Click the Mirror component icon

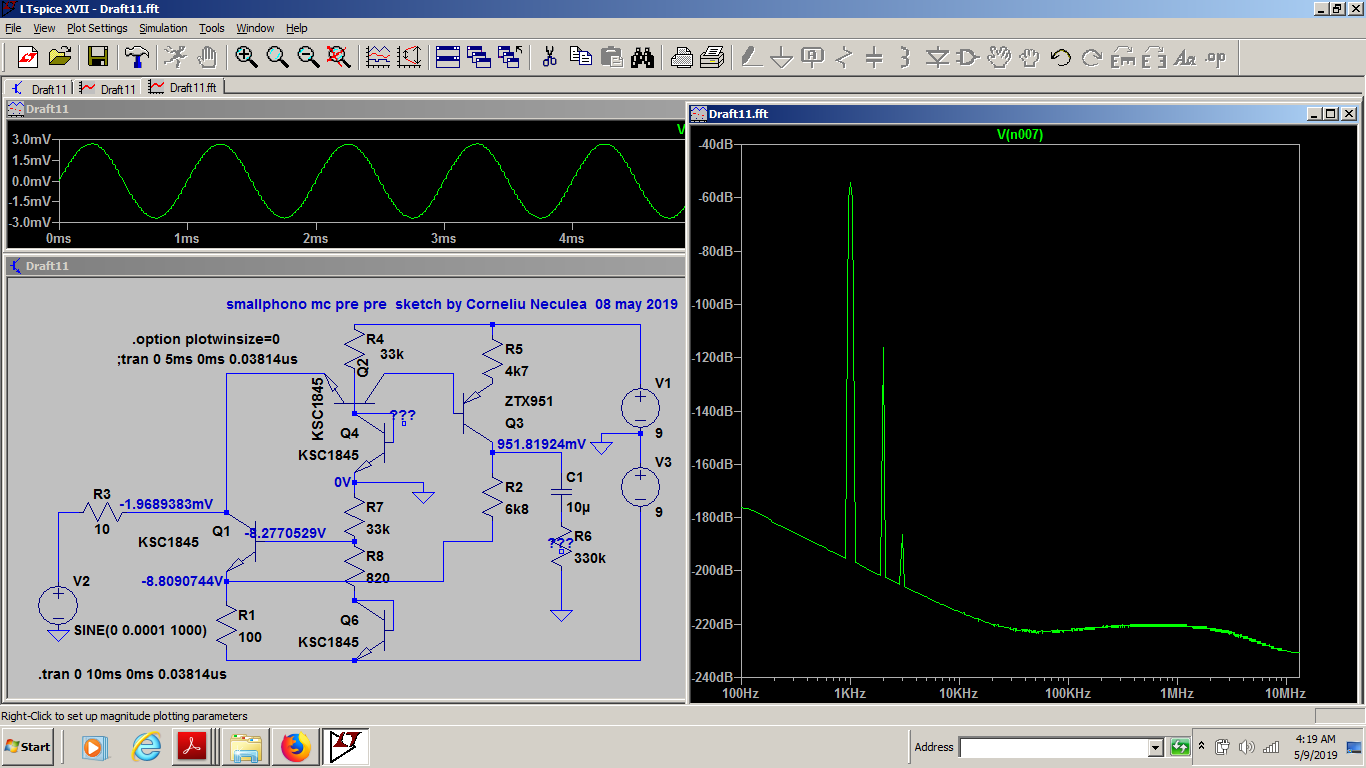tap(1153, 57)
